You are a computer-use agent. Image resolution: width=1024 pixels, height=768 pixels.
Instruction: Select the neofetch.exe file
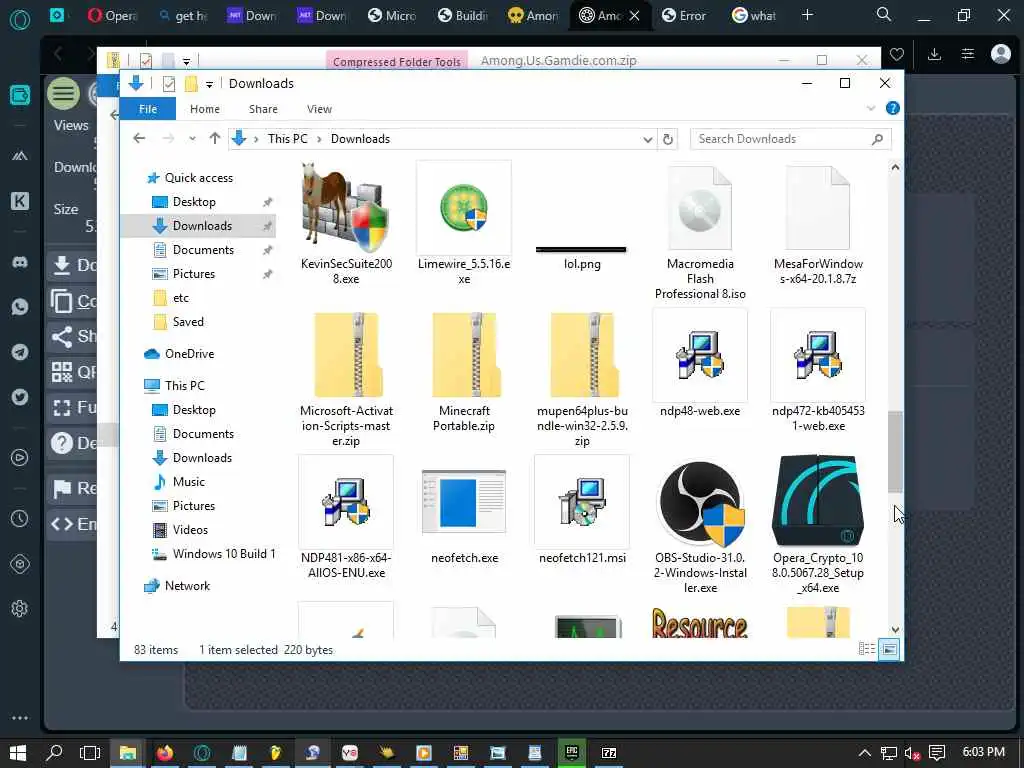point(464,502)
